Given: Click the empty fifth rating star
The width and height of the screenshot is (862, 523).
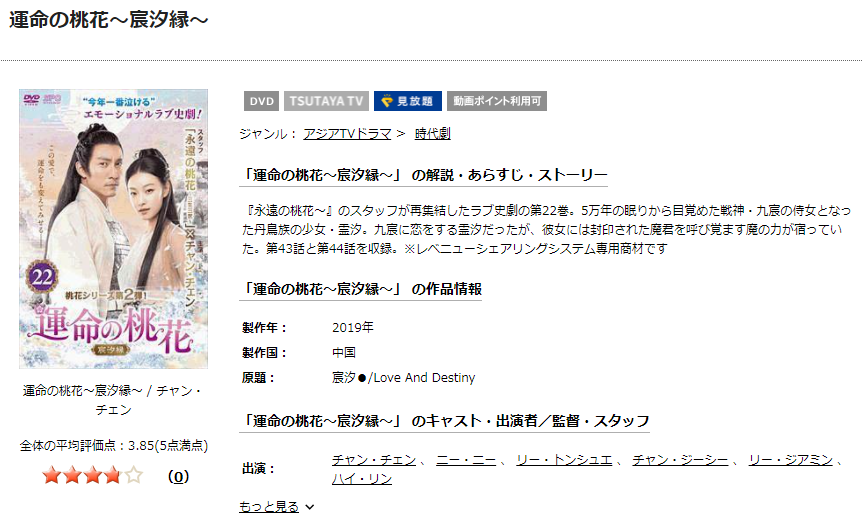Looking at the screenshot, I should (134, 475).
